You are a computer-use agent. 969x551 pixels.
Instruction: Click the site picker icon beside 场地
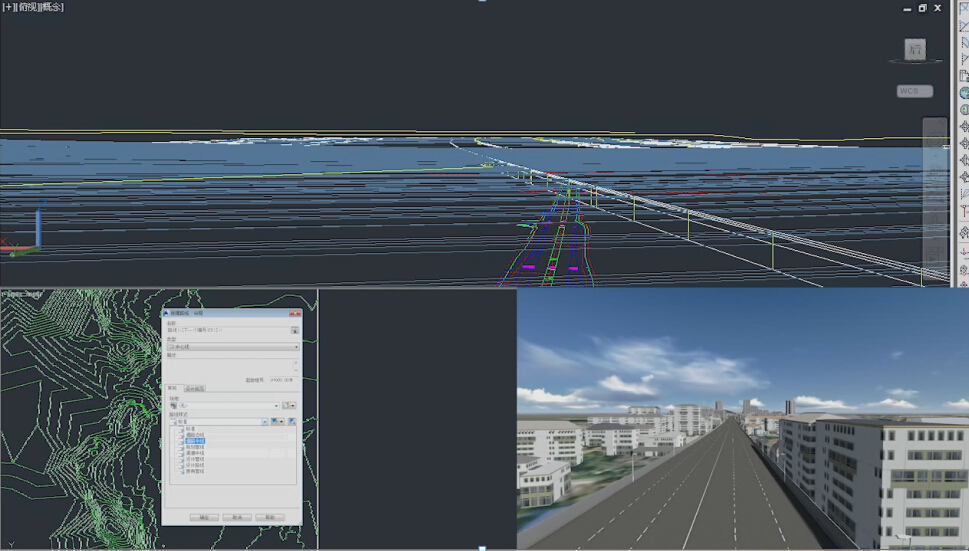[290, 405]
